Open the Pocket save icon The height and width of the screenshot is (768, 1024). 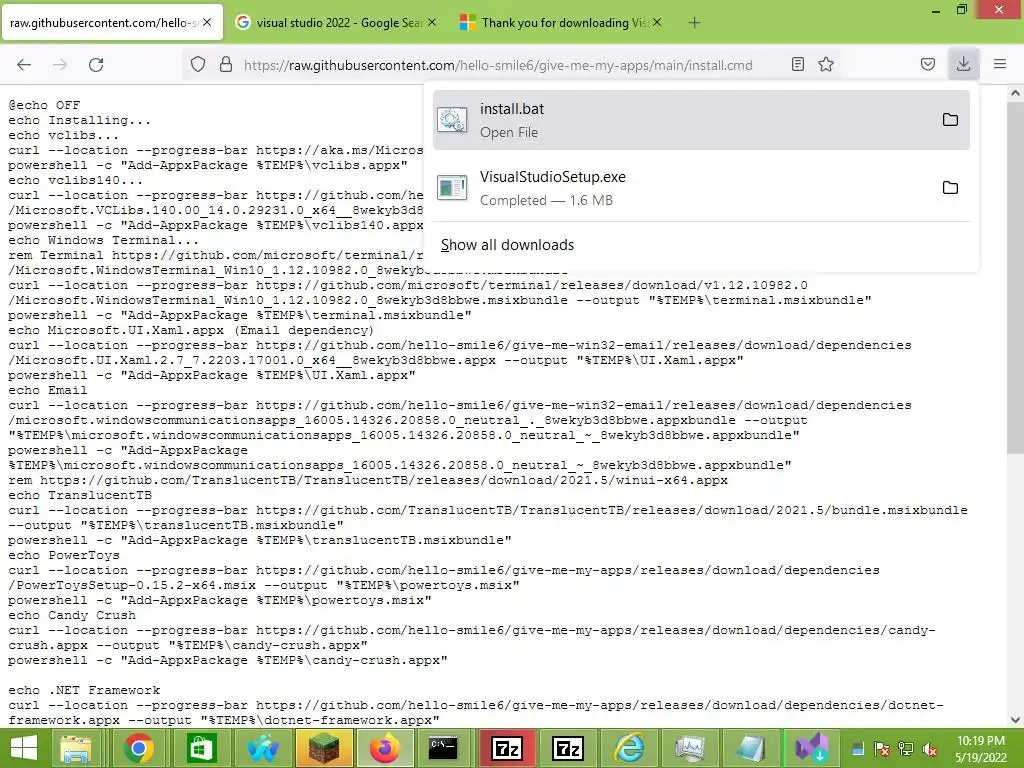click(x=927, y=64)
